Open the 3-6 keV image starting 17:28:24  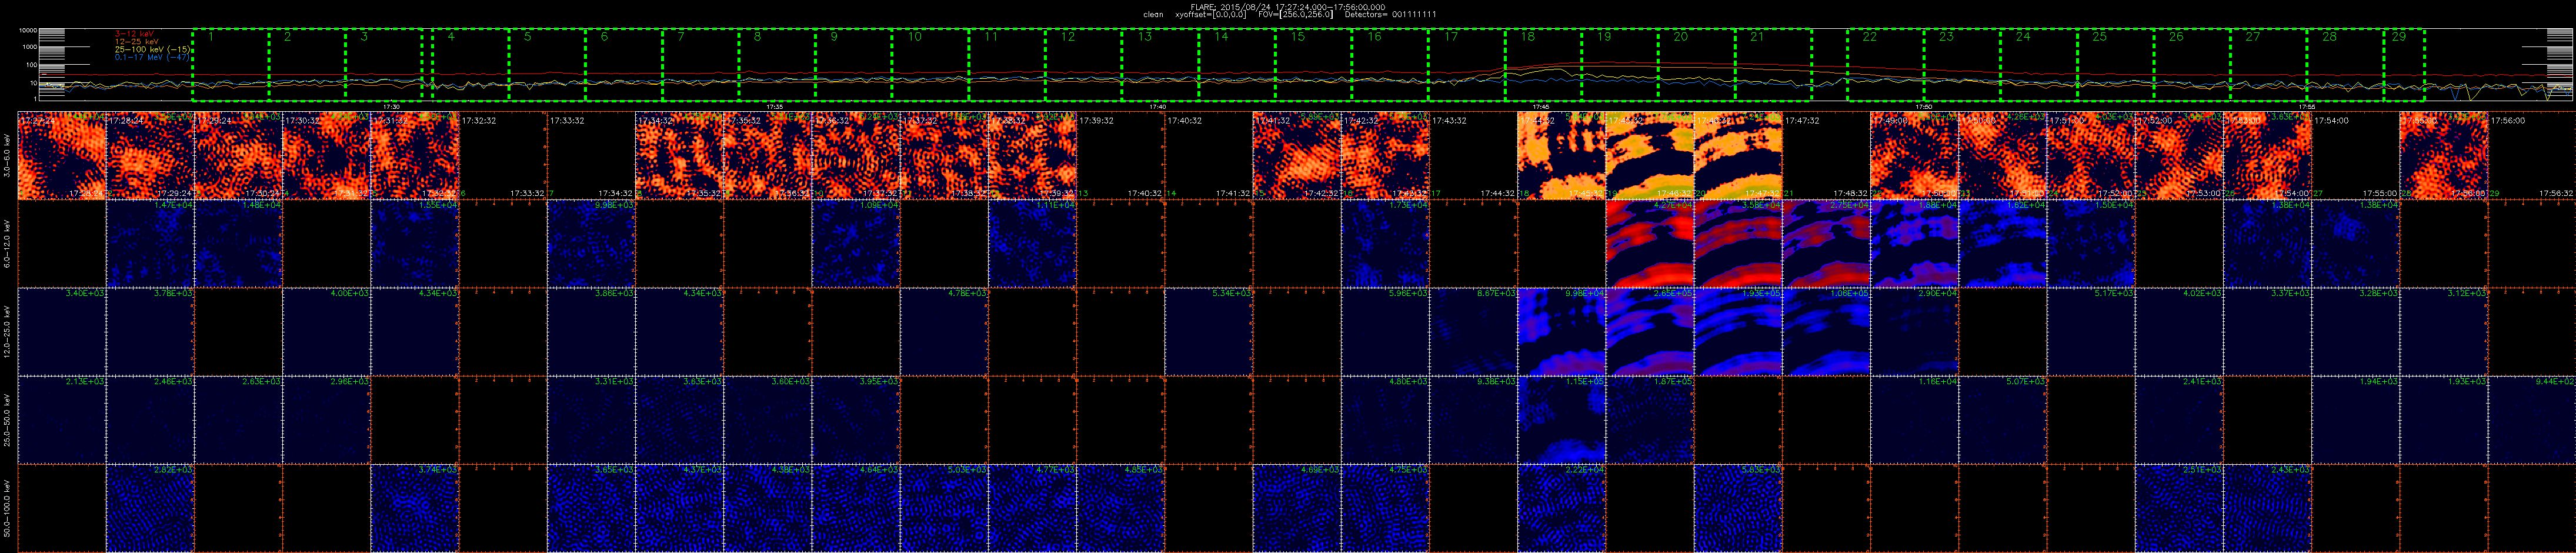(x=150, y=155)
